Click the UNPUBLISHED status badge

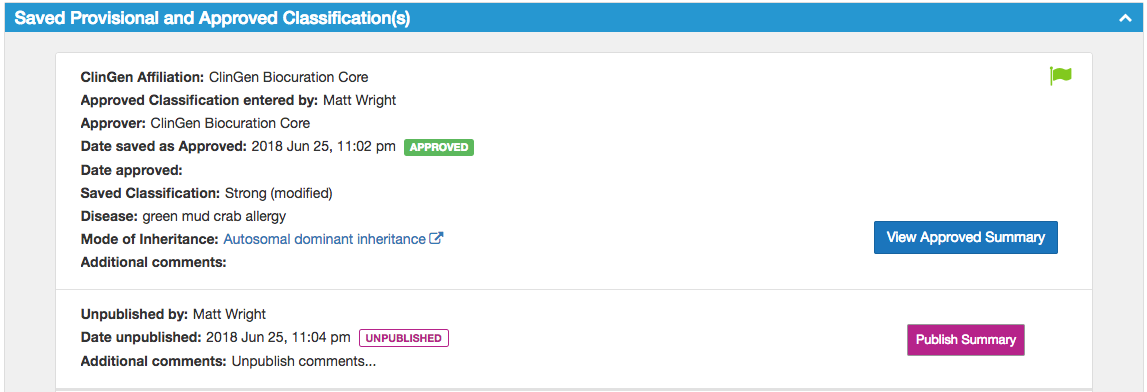click(x=403, y=338)
